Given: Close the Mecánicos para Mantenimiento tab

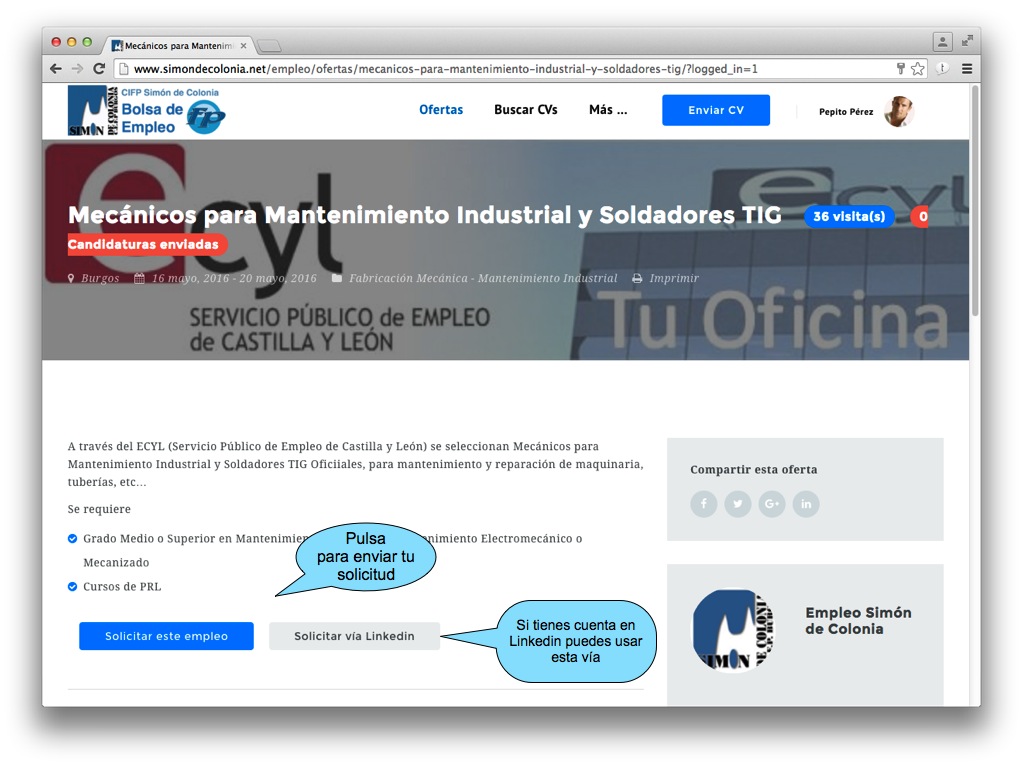Looking at the screenshot, I should click(x=244, y=46).
